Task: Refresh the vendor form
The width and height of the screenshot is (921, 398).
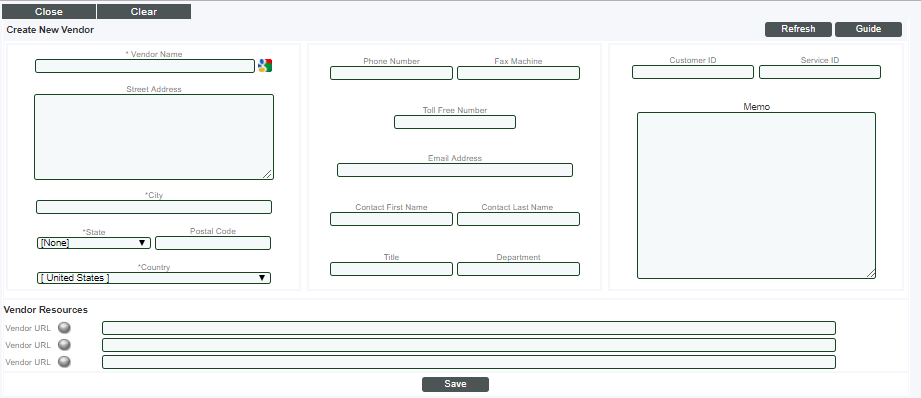Action: pyautogui.click(x=798, y=29)
